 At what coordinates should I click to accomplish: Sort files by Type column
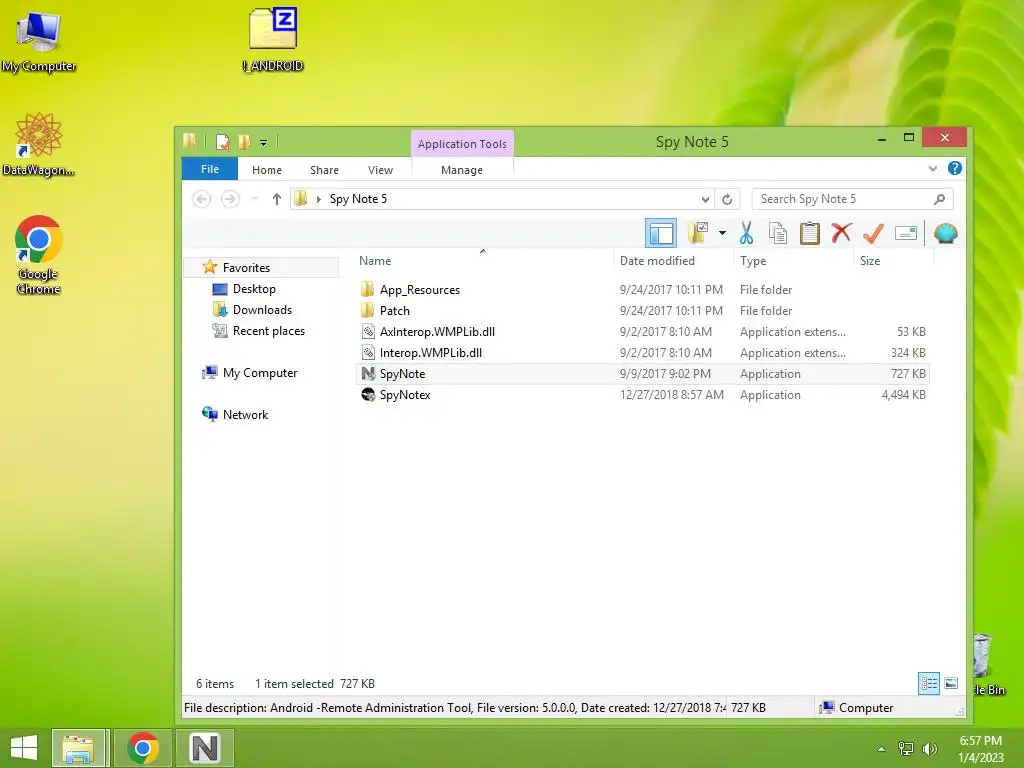[753, 261]
